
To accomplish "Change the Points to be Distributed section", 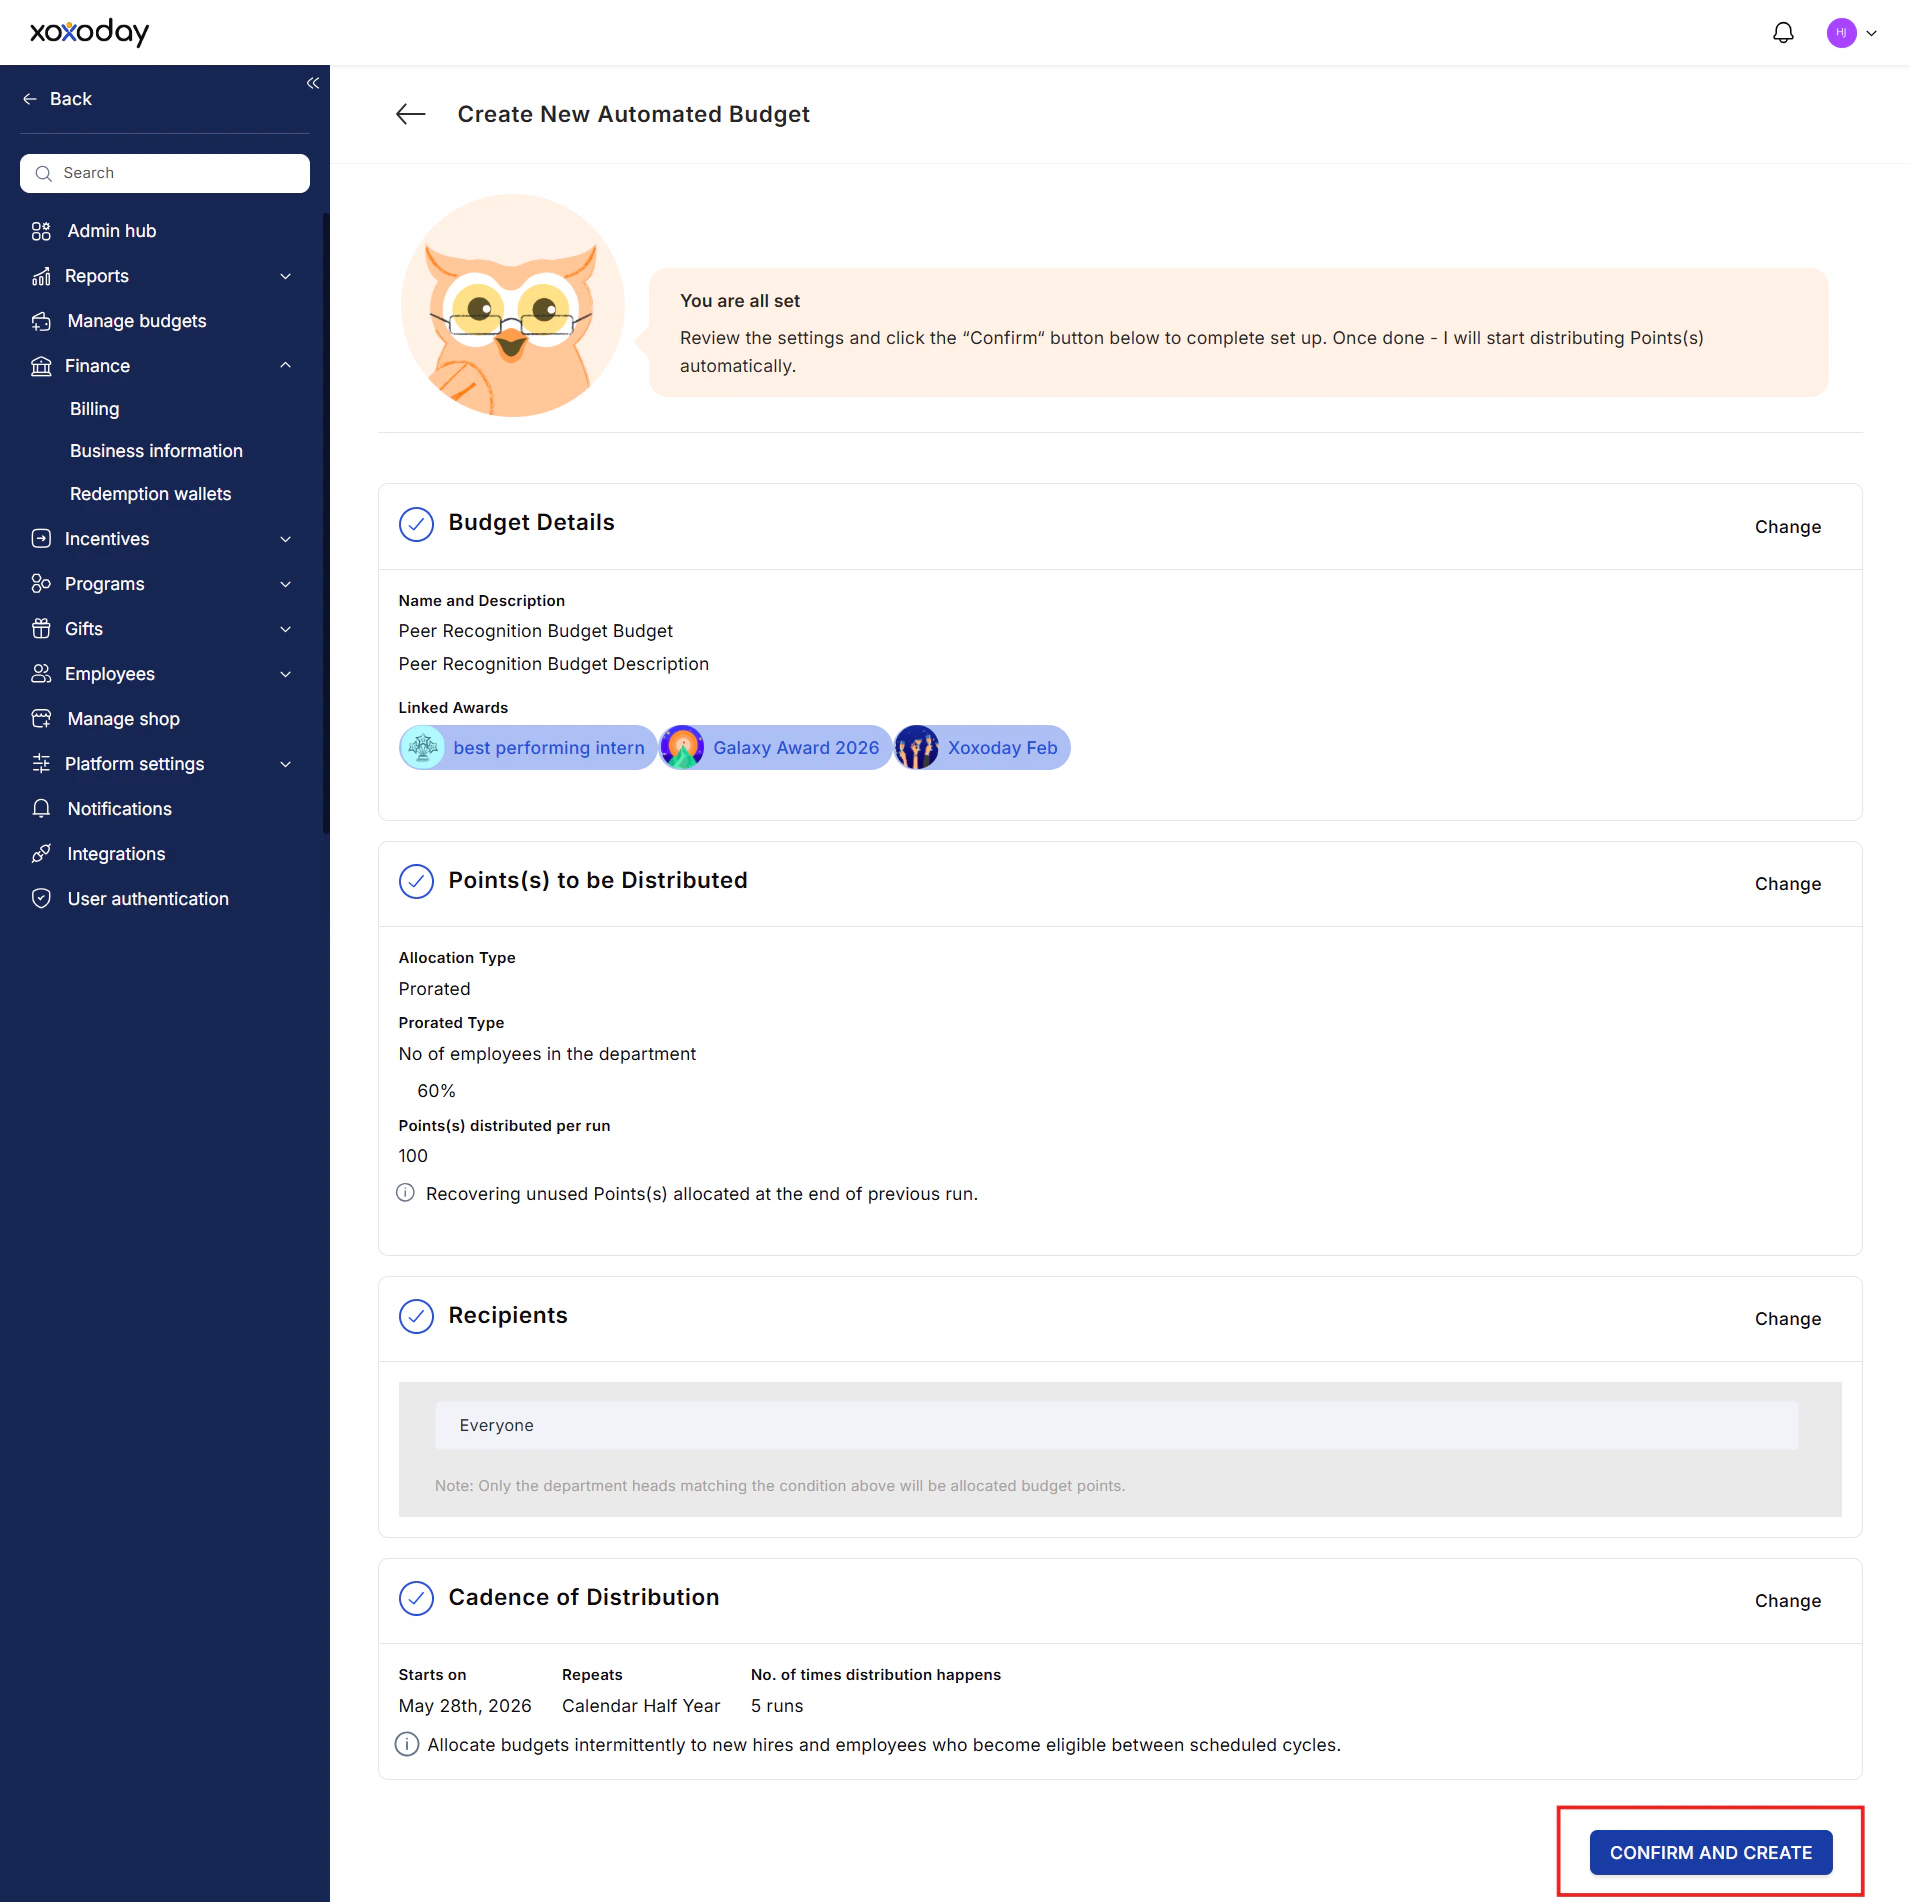I will click(1788, 884).
